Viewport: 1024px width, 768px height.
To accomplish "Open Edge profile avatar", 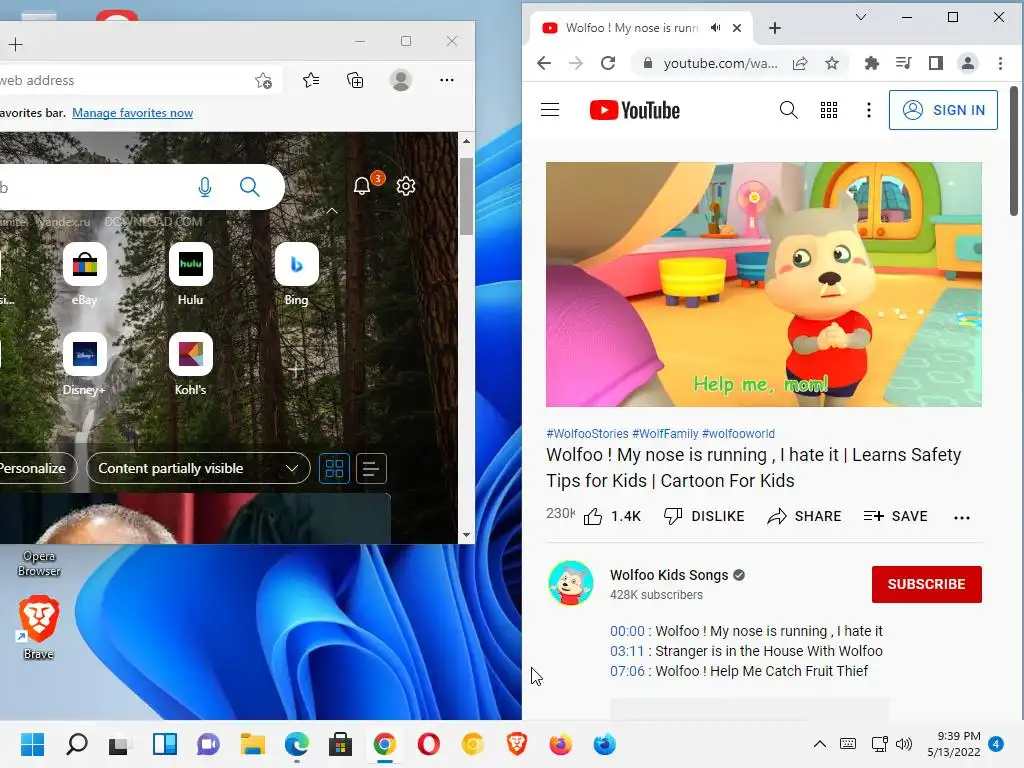I will 400,80.
